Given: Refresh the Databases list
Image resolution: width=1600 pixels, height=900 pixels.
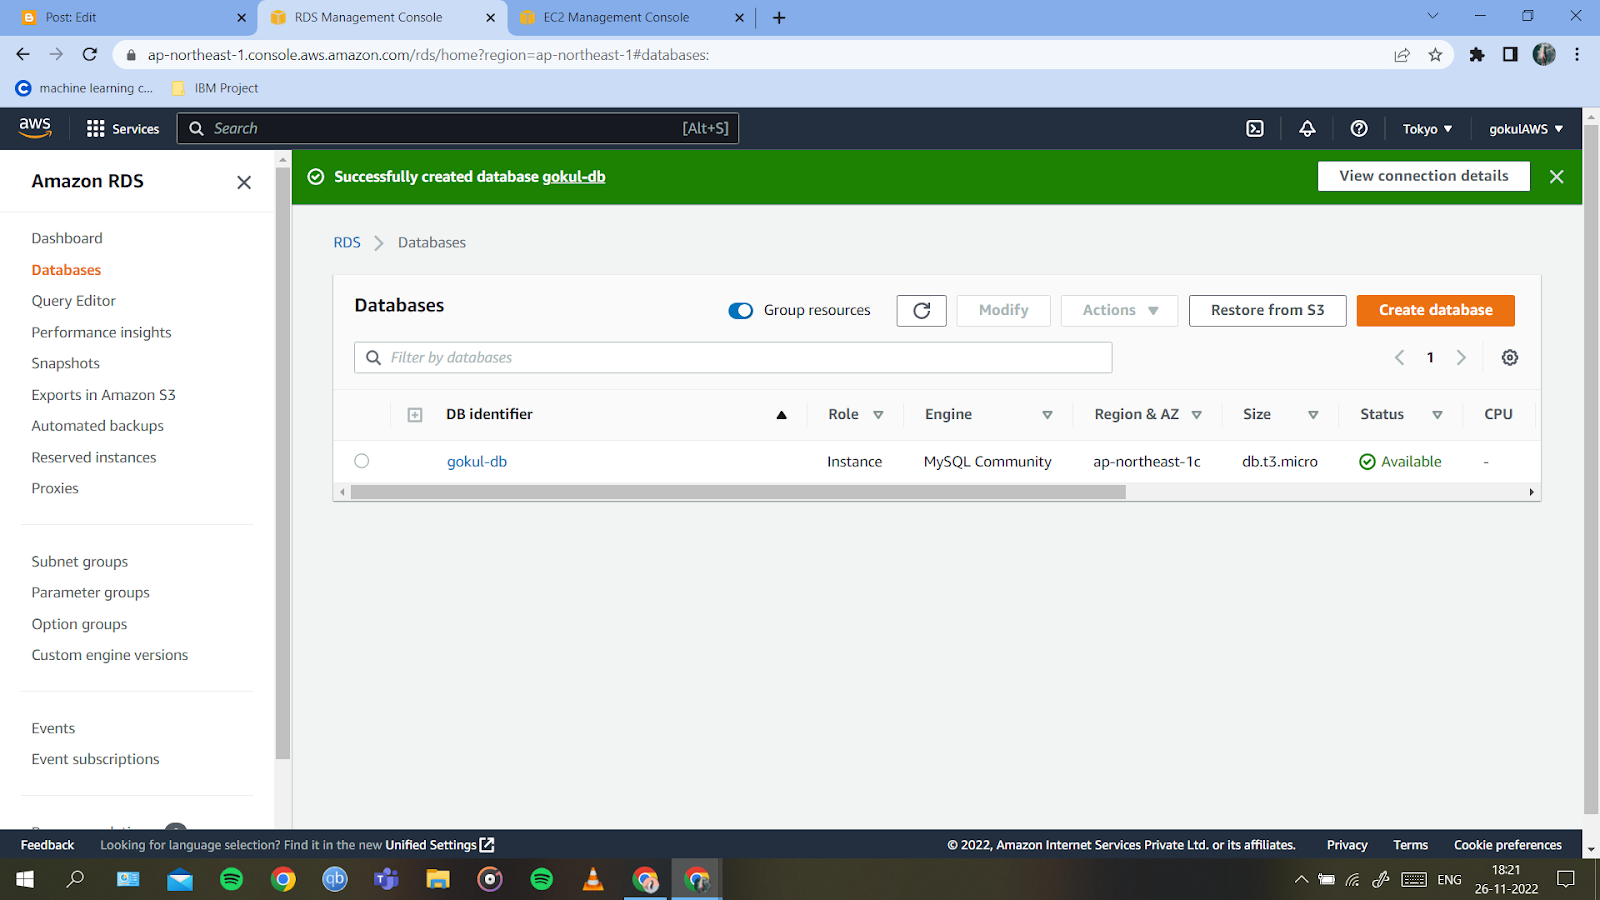Looking at the screenshot, I should point(922,311).
